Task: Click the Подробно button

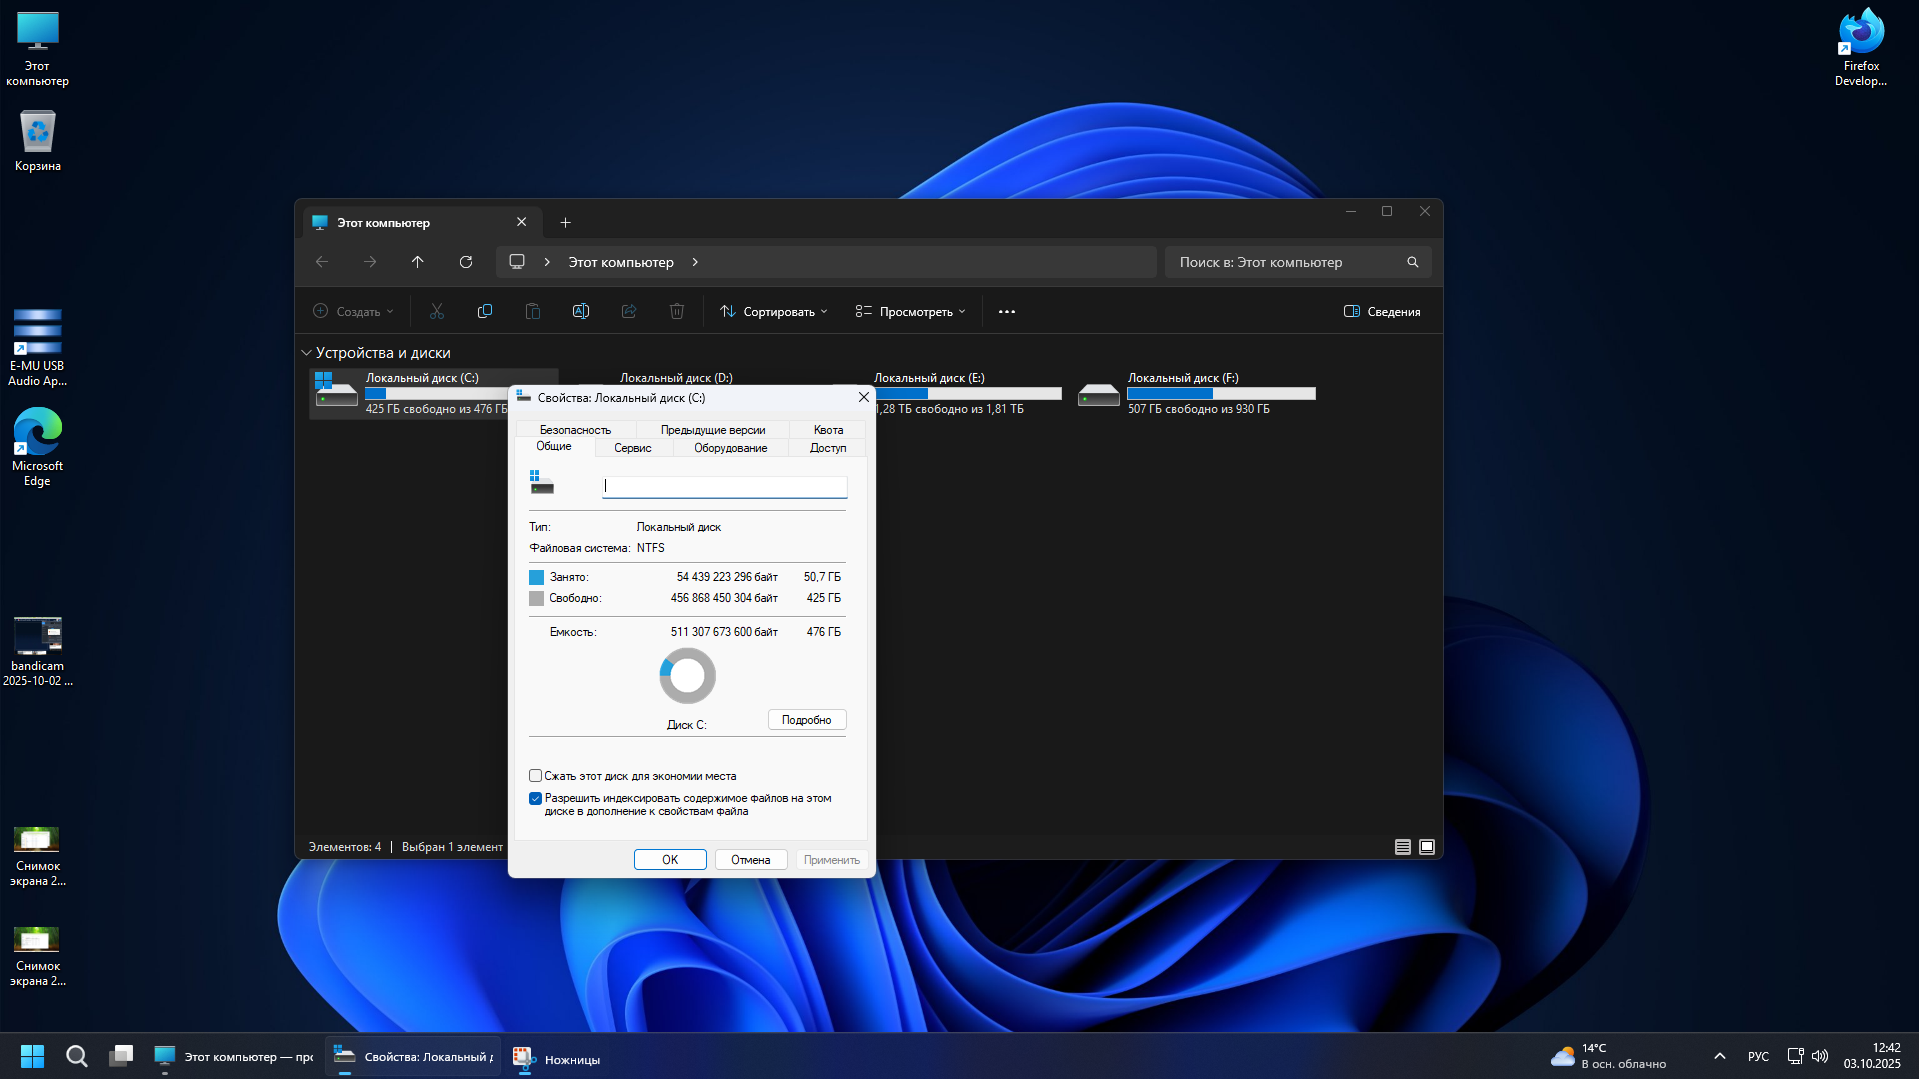Action: click(806, 720)
